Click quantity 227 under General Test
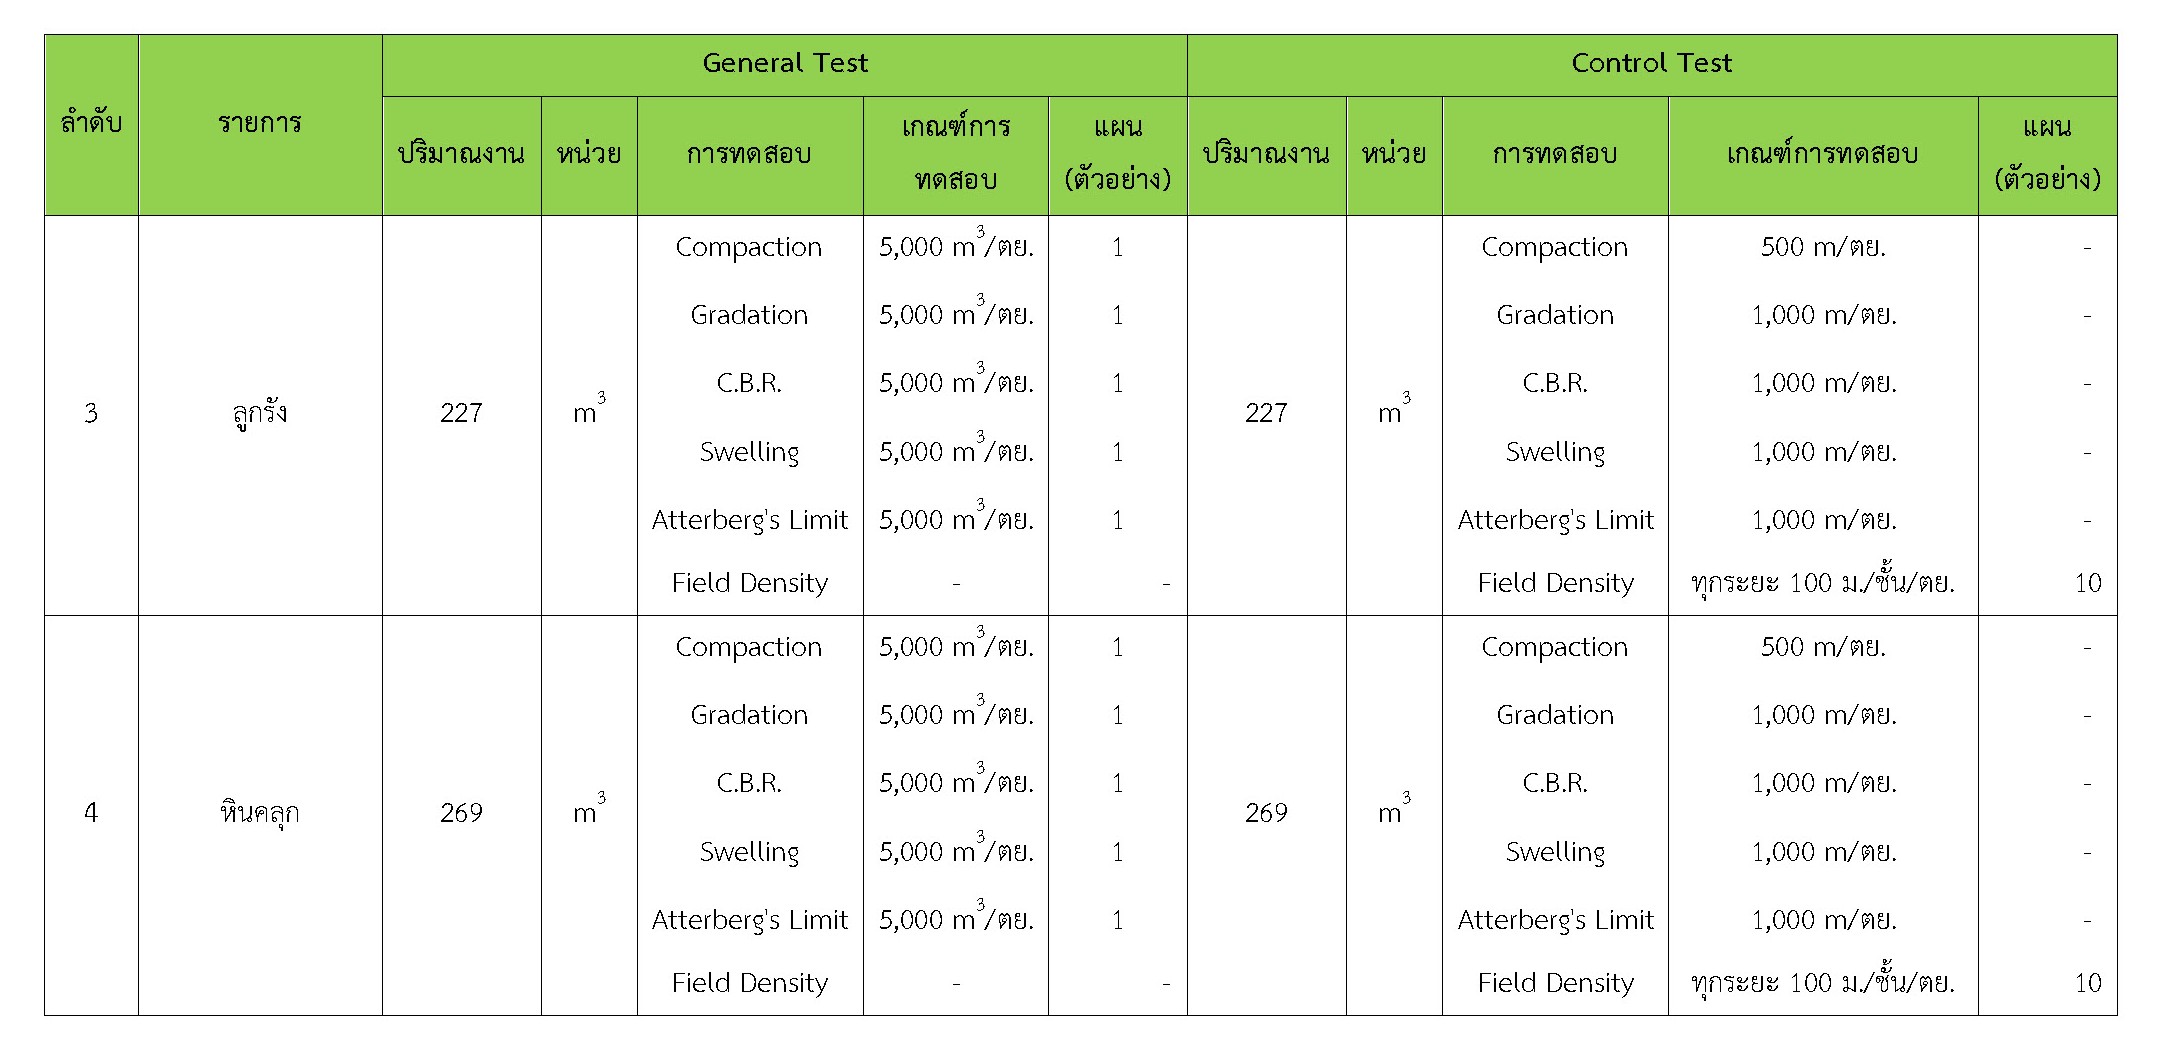This screenshot has height=1045, width=2158. point(461,413)
